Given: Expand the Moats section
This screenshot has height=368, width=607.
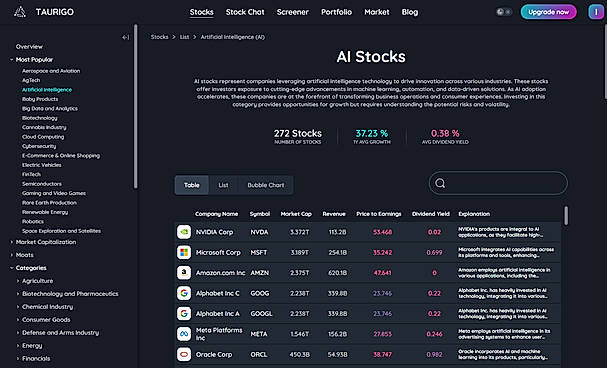Looking at the screenshot, I should click(12, 255).
